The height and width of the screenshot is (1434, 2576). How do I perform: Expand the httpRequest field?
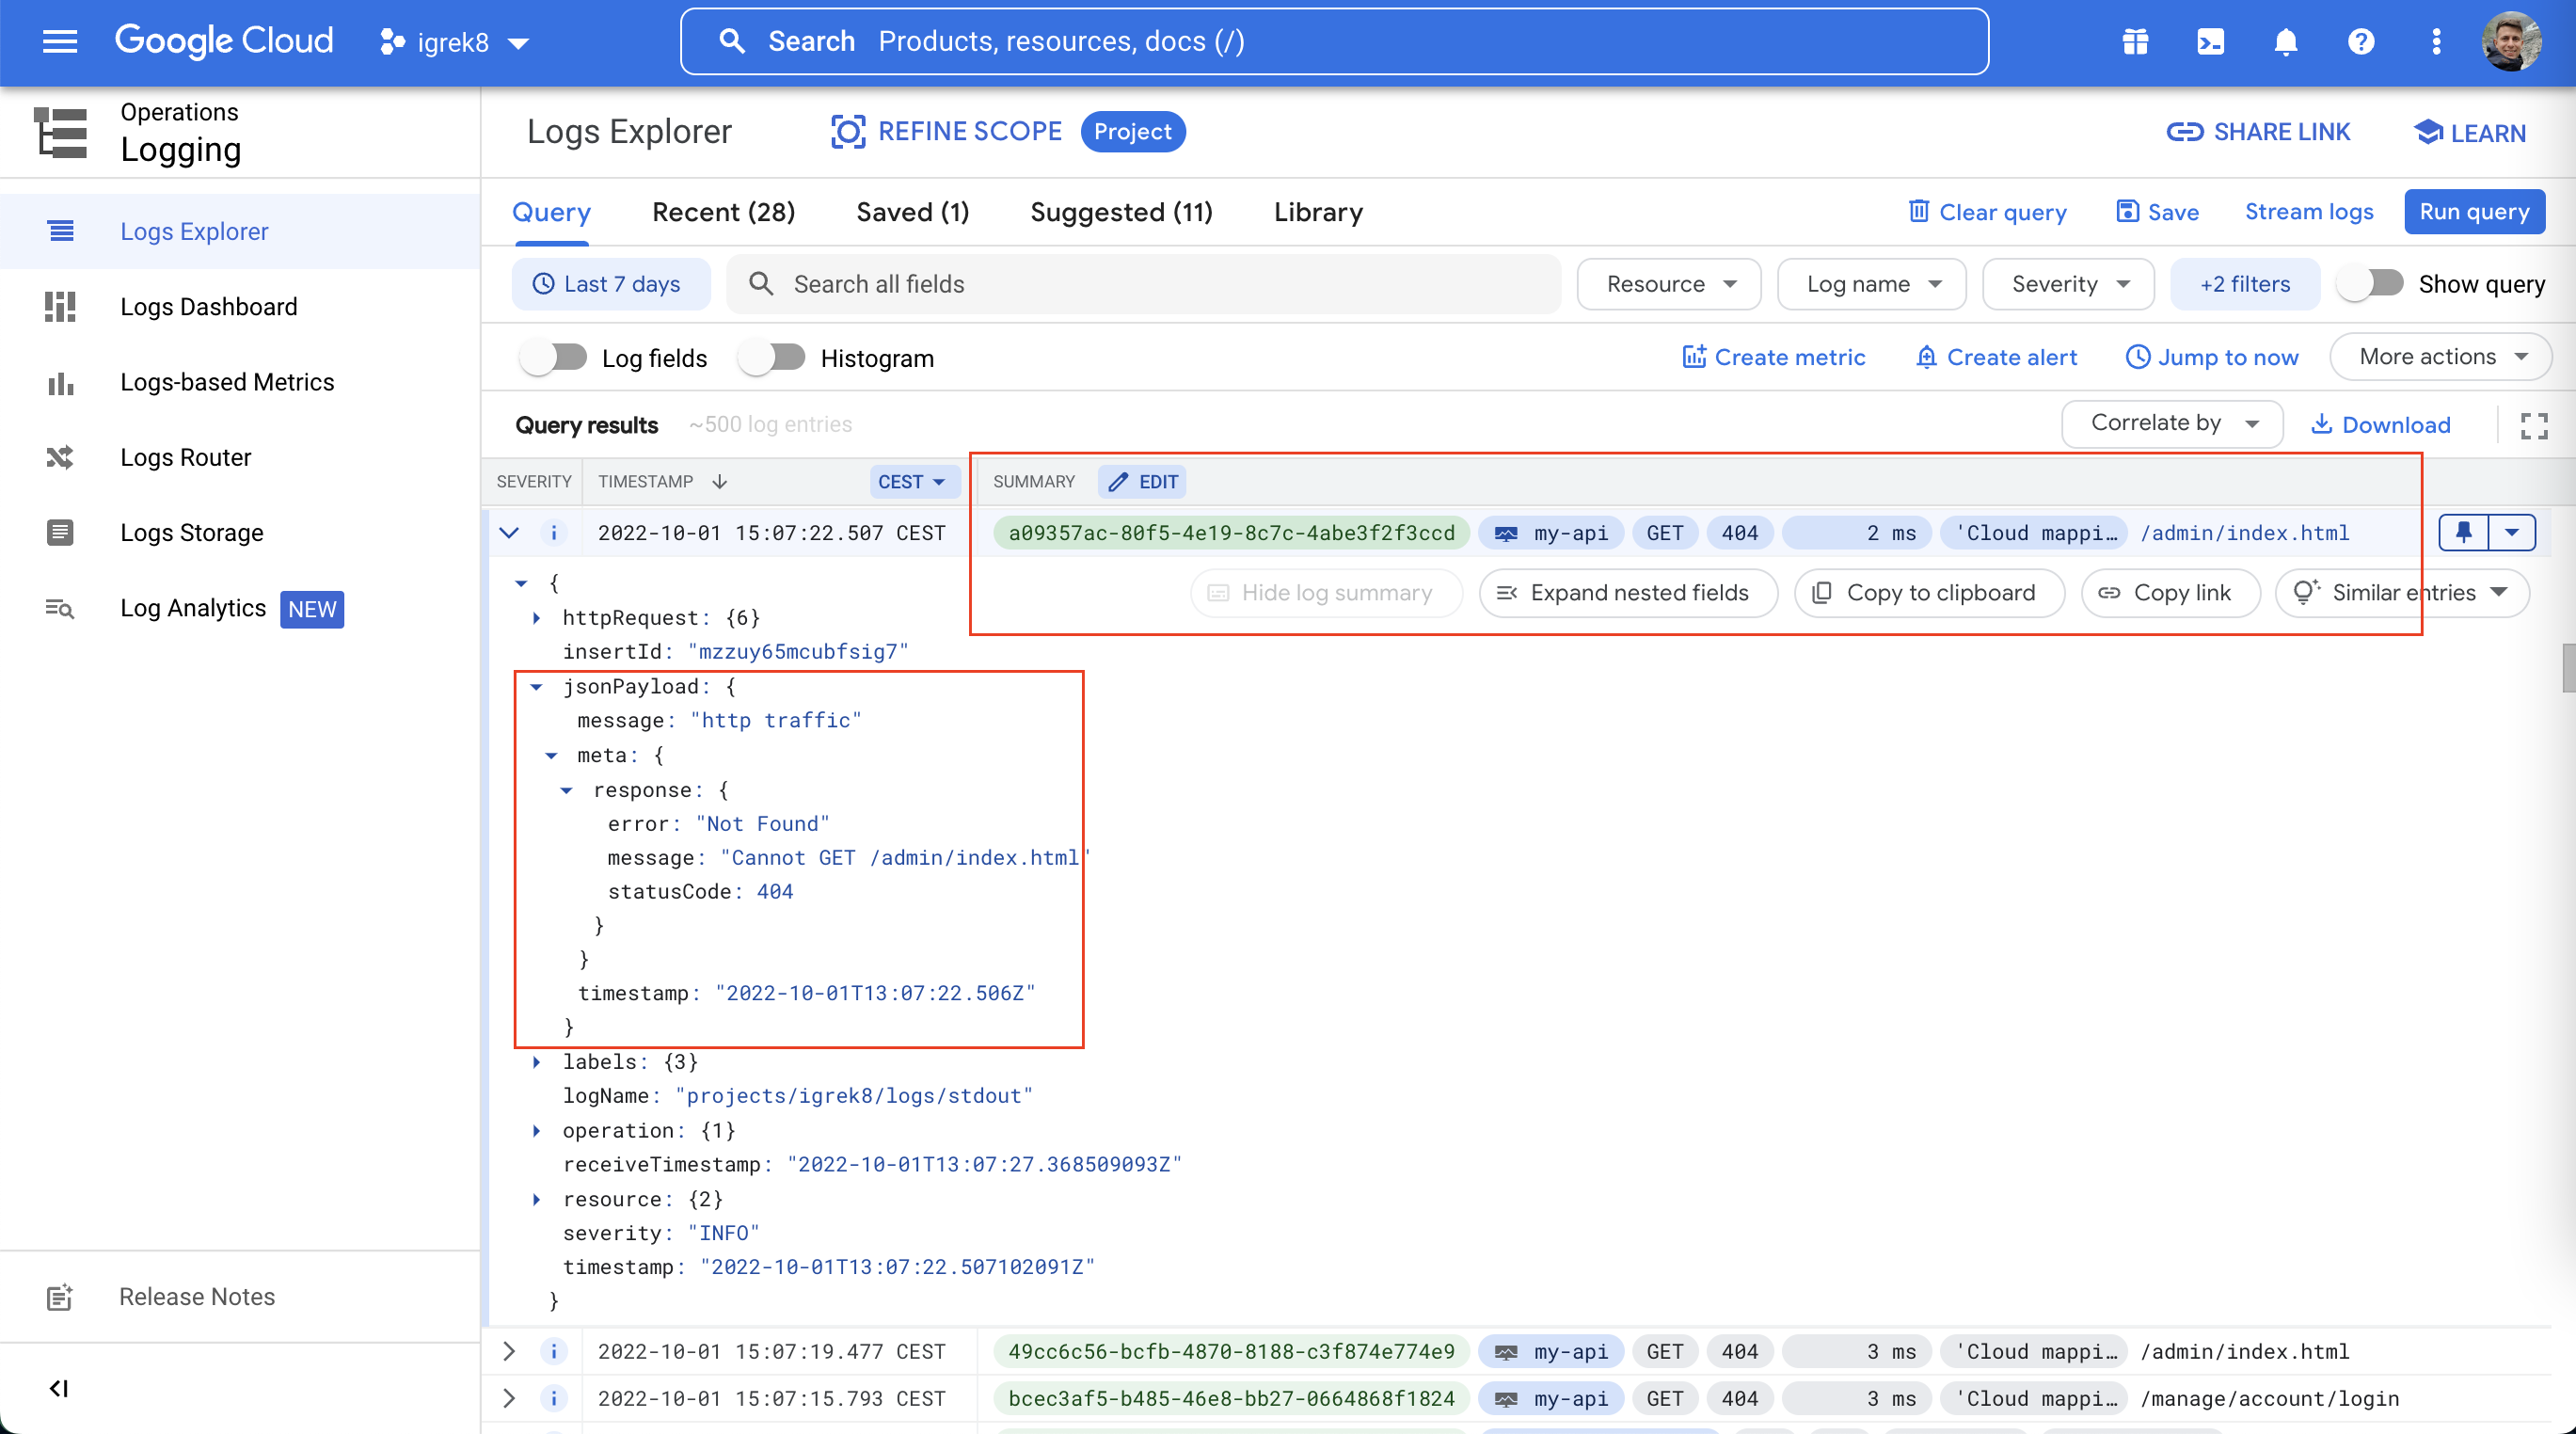[537, 618]
